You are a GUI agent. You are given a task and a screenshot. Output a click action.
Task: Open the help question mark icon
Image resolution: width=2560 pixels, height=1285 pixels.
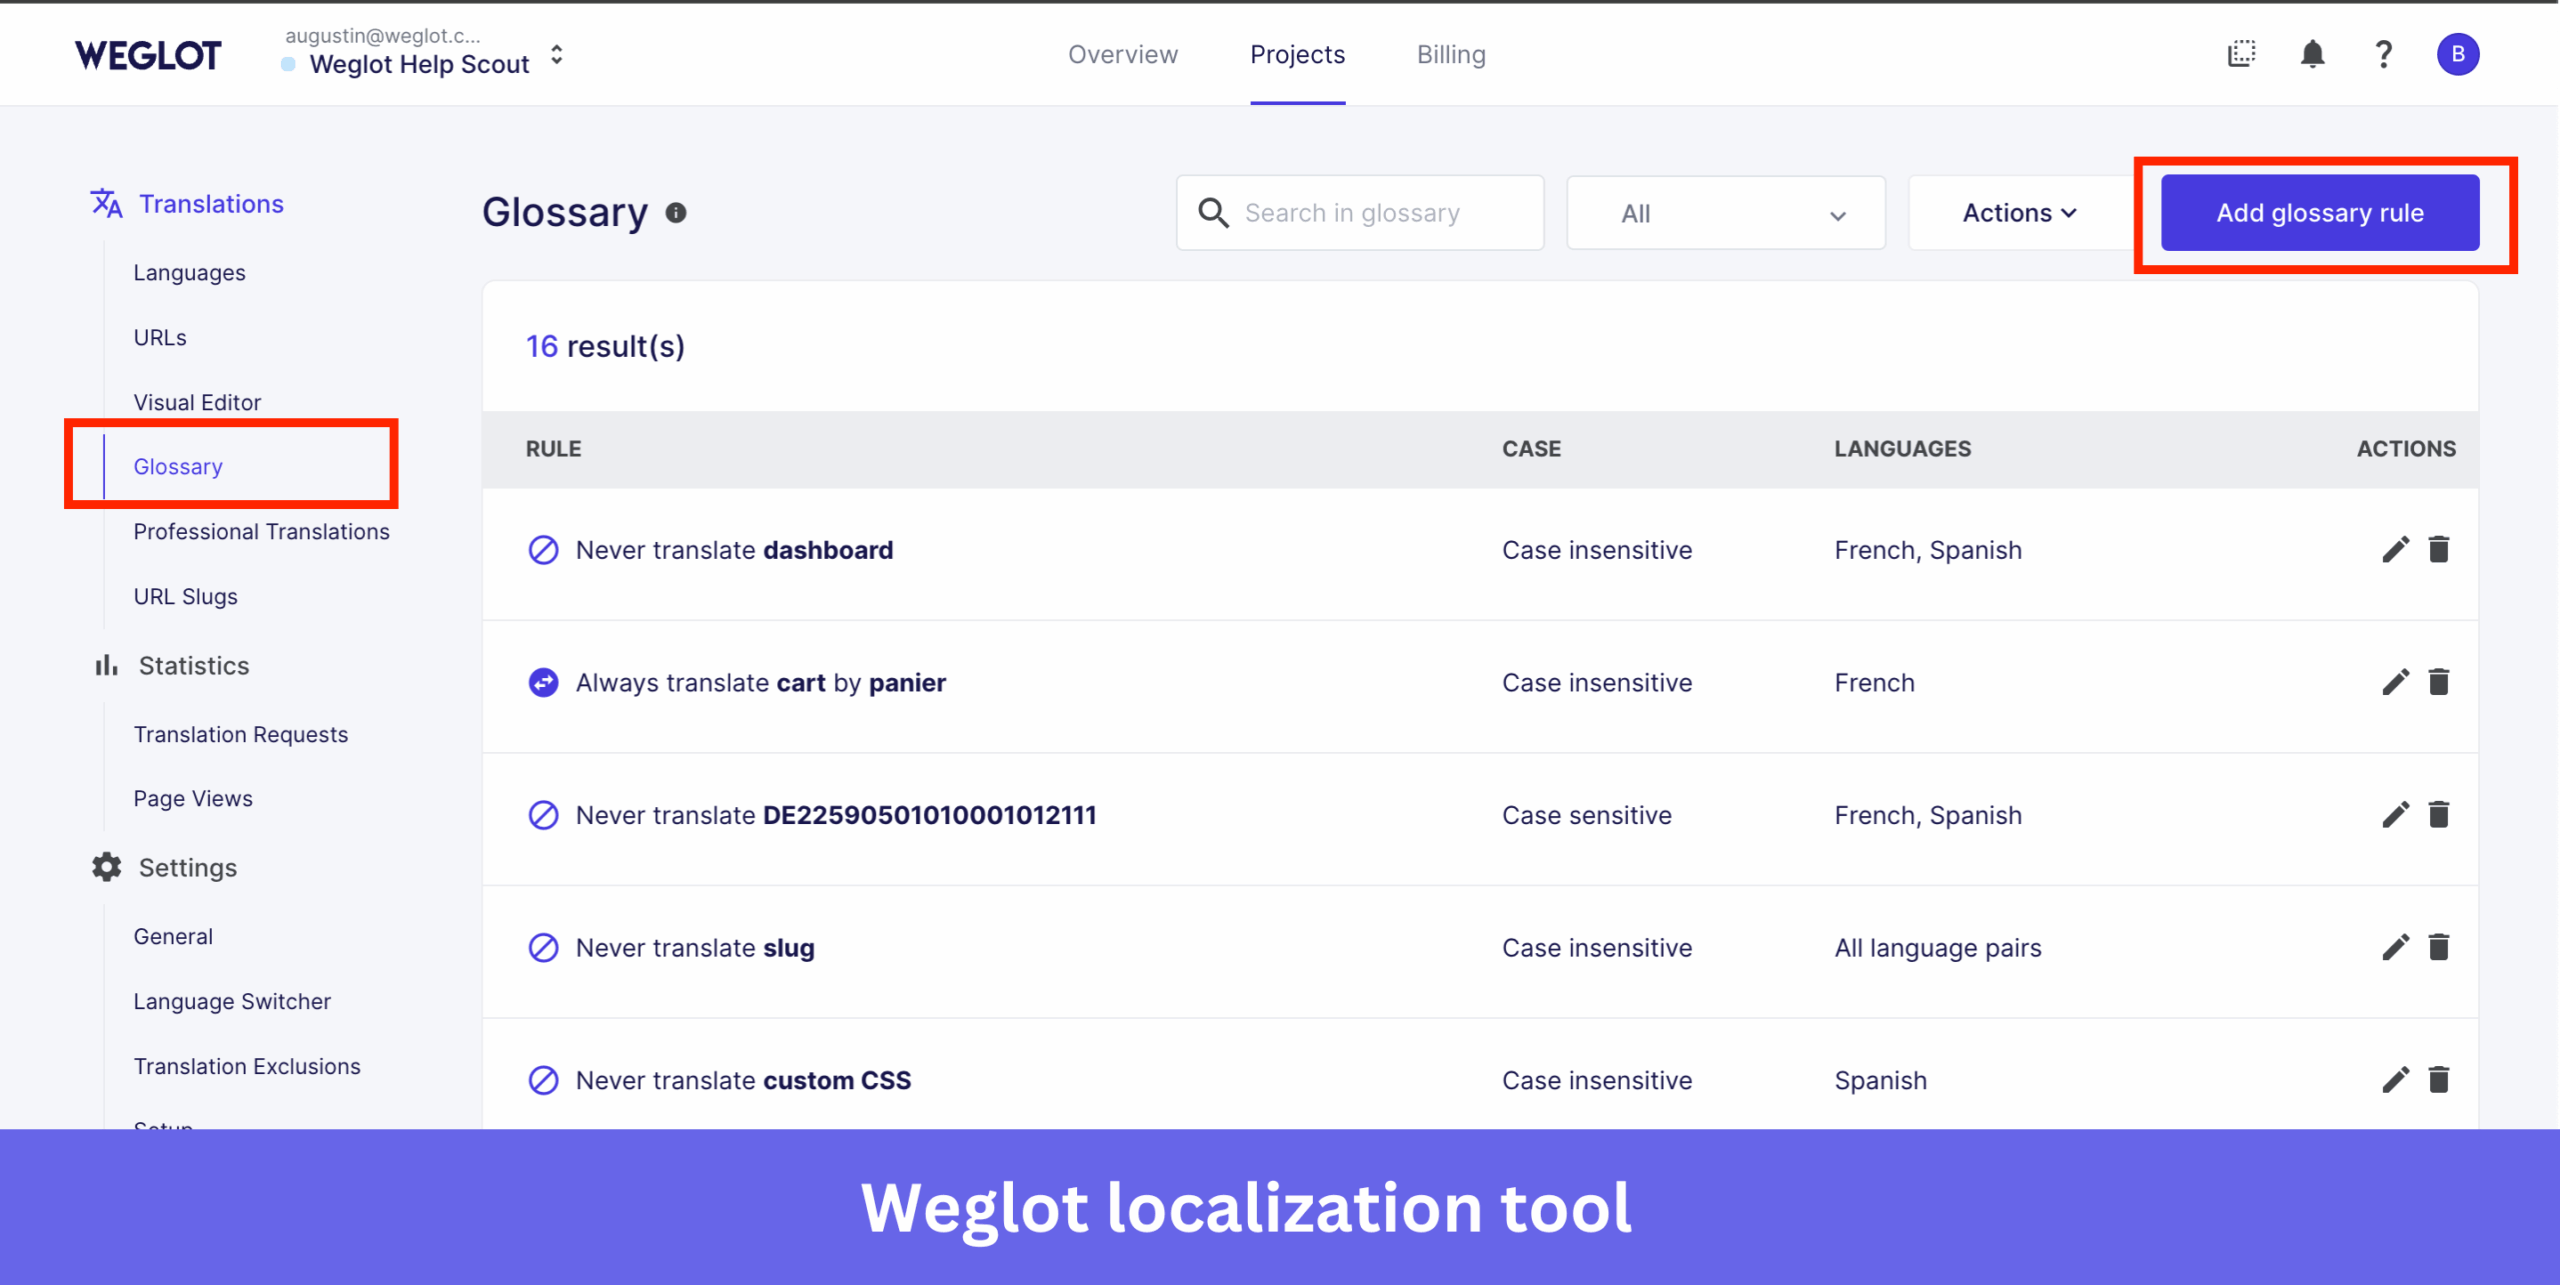pyautogui.click(x=2384, y=54)
